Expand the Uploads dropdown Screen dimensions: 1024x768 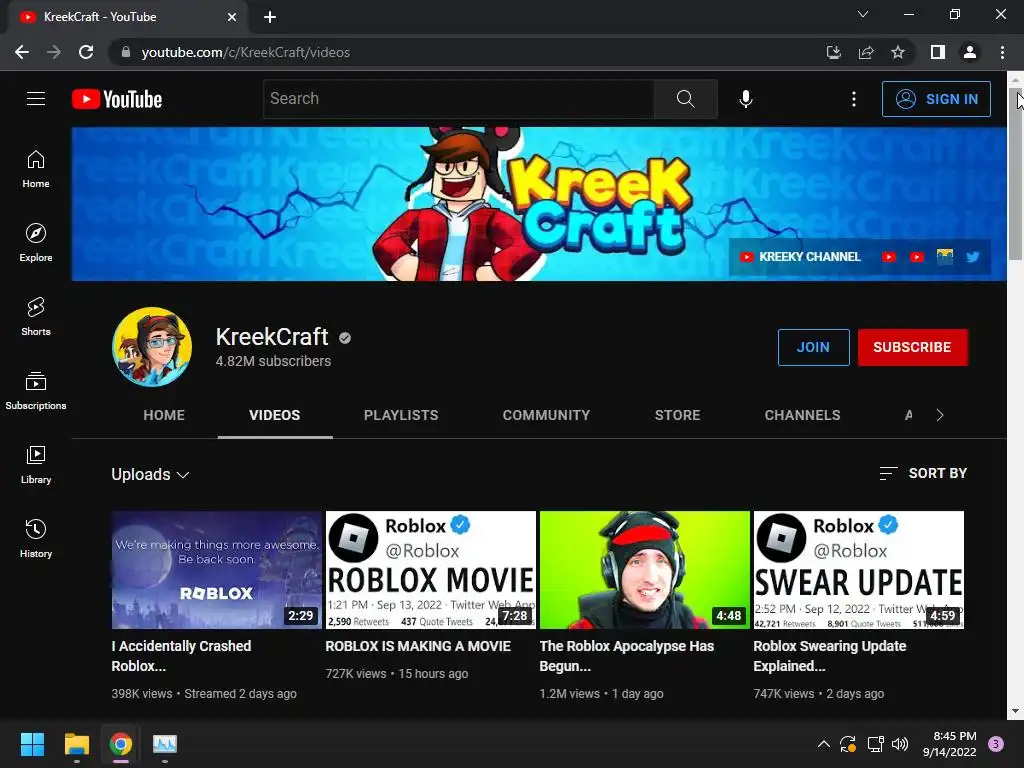coord(150,474)
